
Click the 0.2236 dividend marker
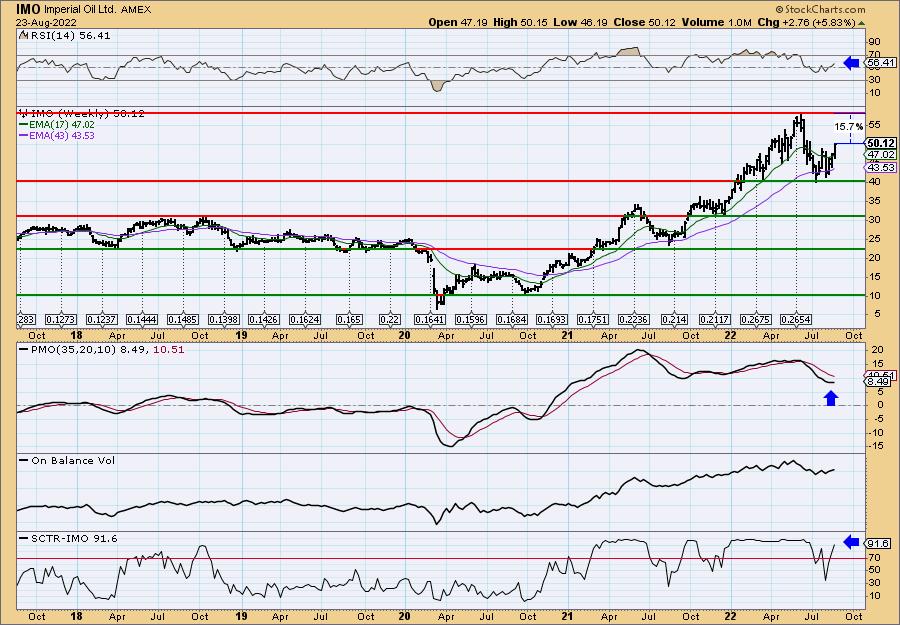pyautogui.click(x=634, y=319)
